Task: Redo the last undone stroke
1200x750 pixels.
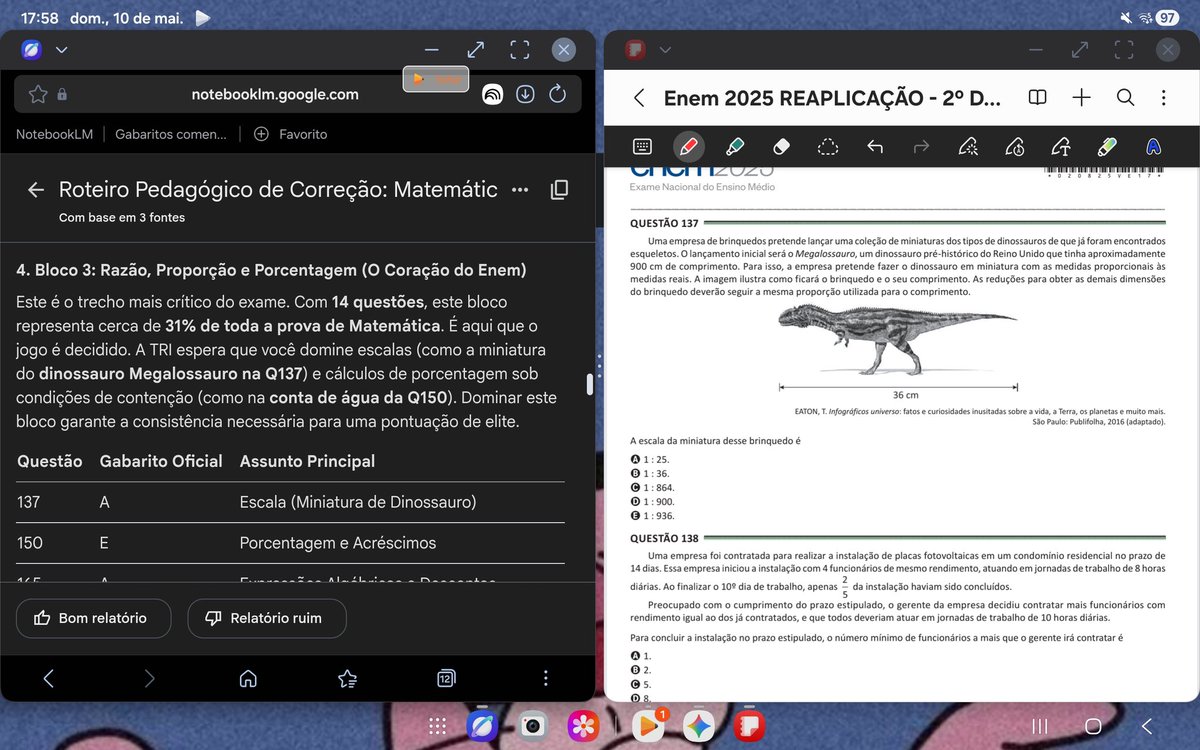Action: click(921, 147)
